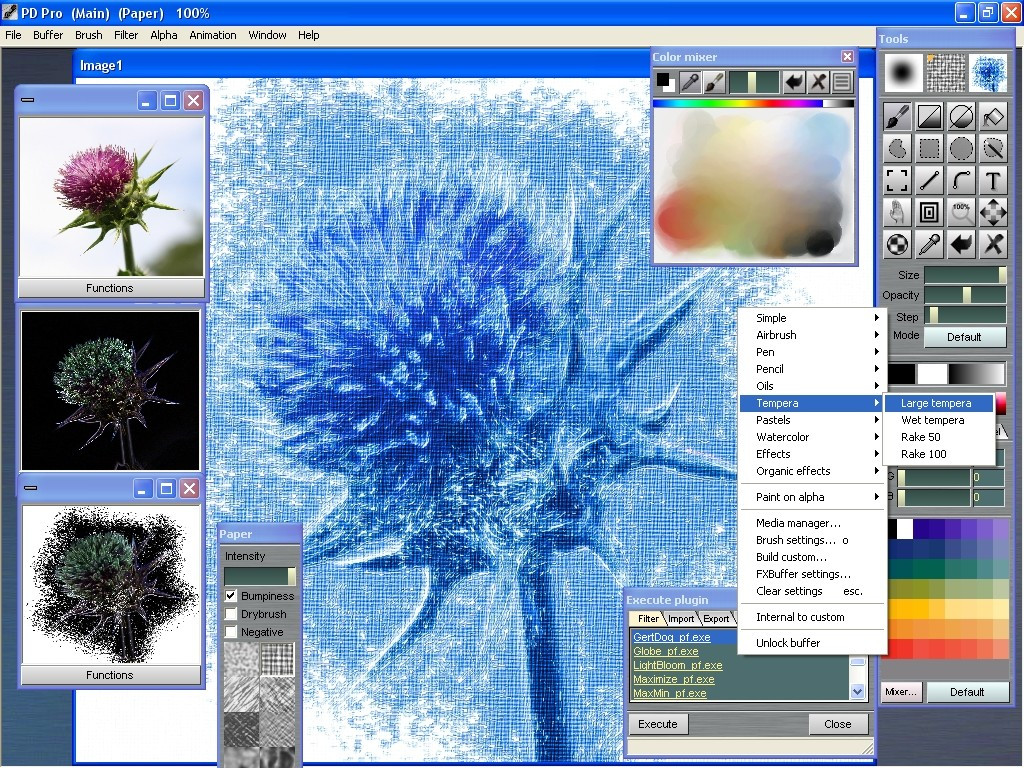
Task: Select the rectangular gradient fill tool
Action: tap(929, 118)
